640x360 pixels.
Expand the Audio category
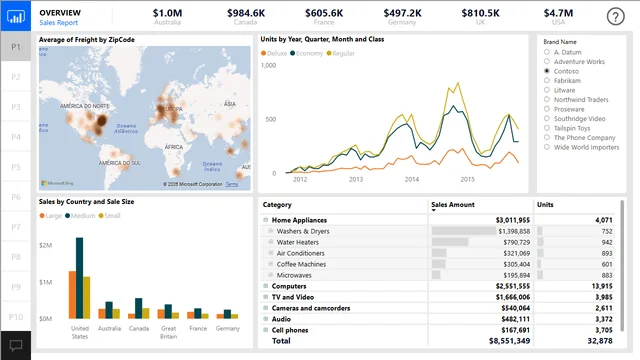[x=266, y=319]
